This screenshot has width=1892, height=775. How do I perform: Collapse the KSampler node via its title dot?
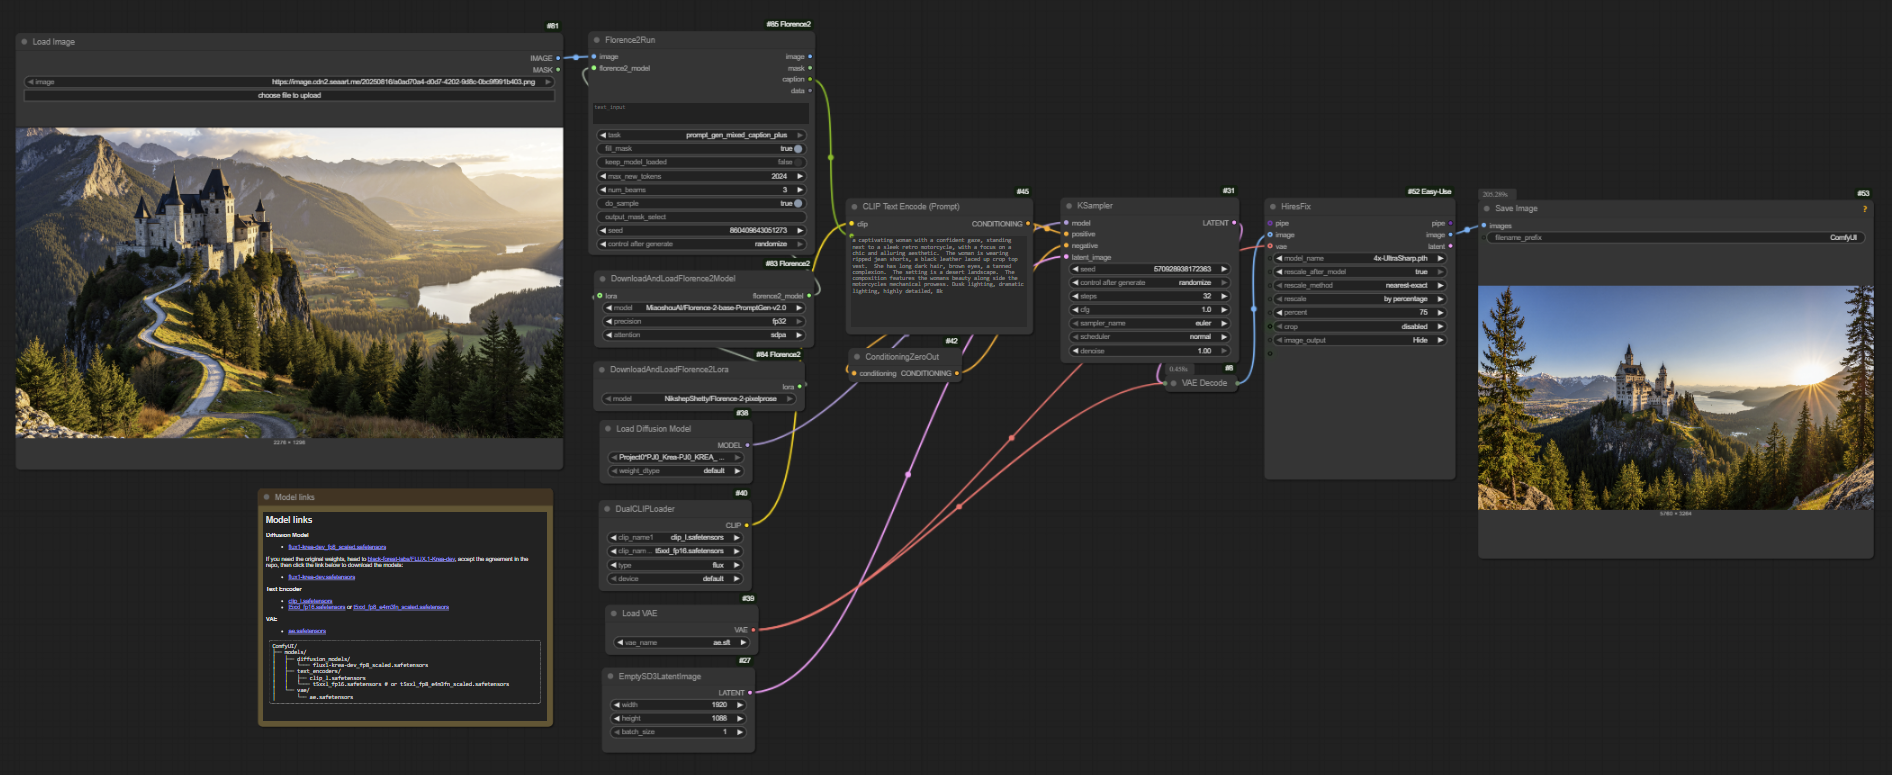click(1068, 206)
